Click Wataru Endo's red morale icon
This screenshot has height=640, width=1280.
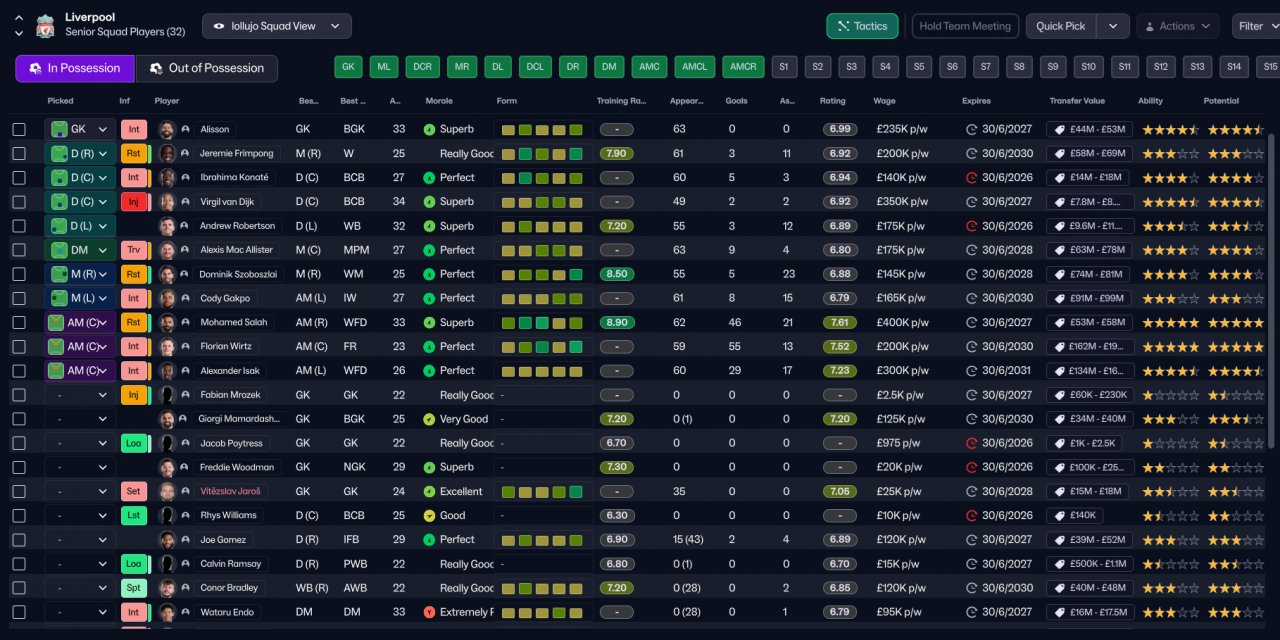click(429, 612)
